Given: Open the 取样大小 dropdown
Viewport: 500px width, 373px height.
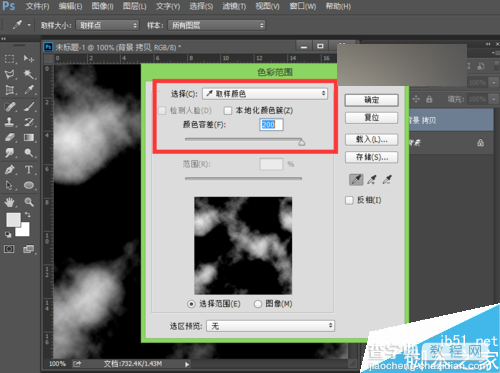Looking at the screenshot, I should (107, 25).
